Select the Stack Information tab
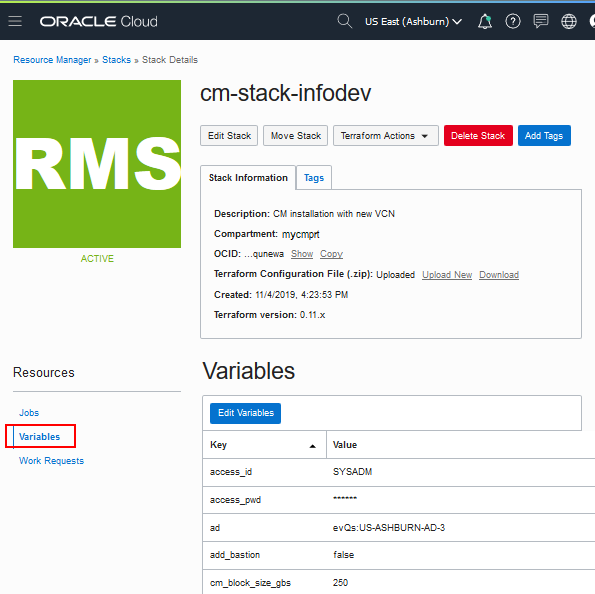 248,178
